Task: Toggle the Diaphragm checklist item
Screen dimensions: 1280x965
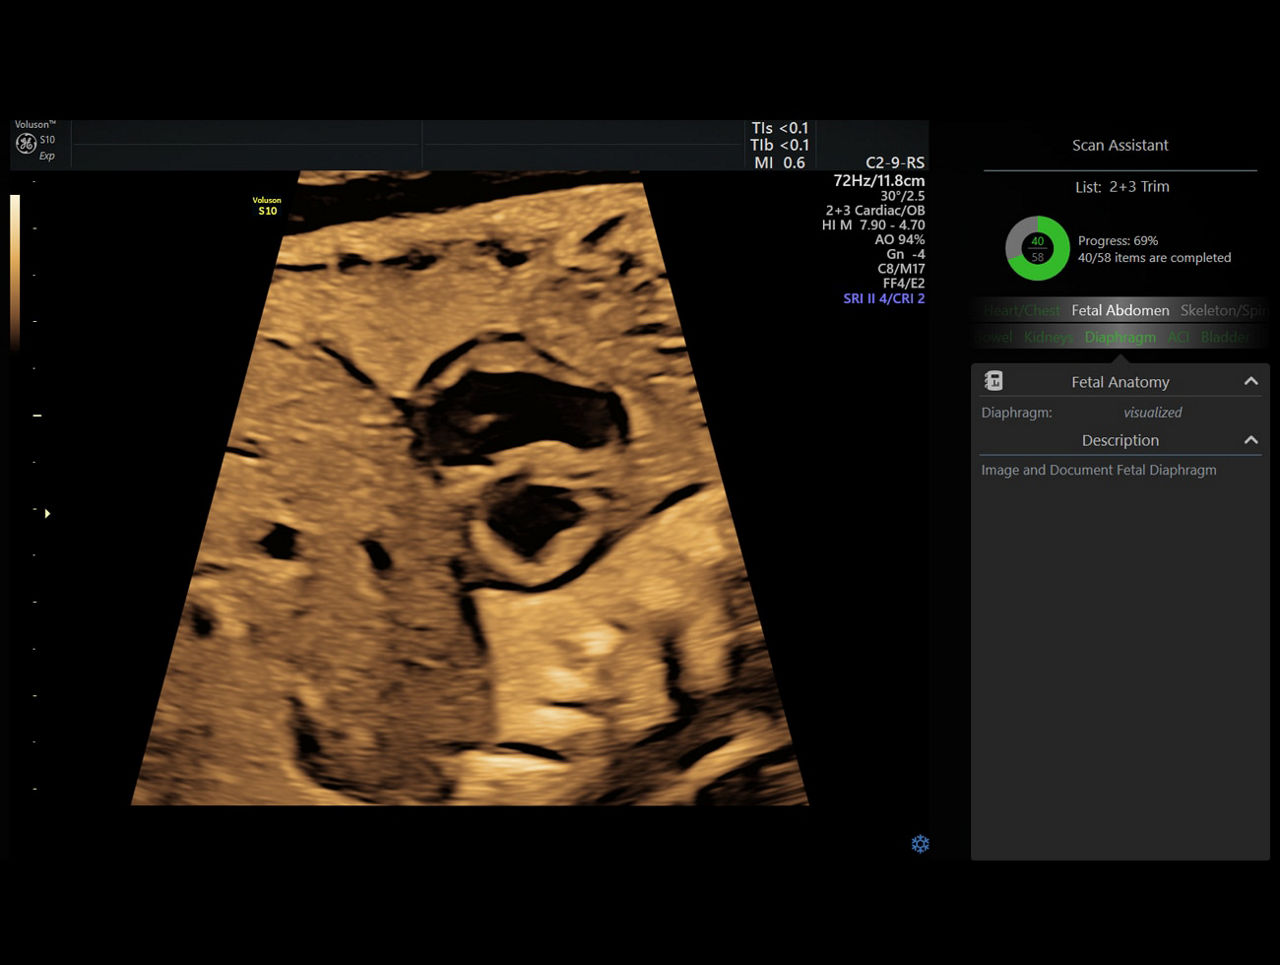Action: pyautogui.click(x=1120, y=337)
